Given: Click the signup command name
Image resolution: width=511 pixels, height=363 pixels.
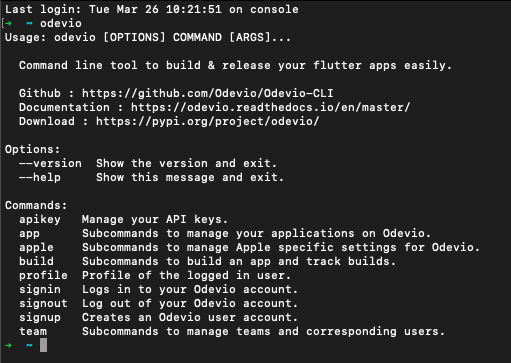Looking at the screenshot, I should pyautogui.click(x=40, y=317).
